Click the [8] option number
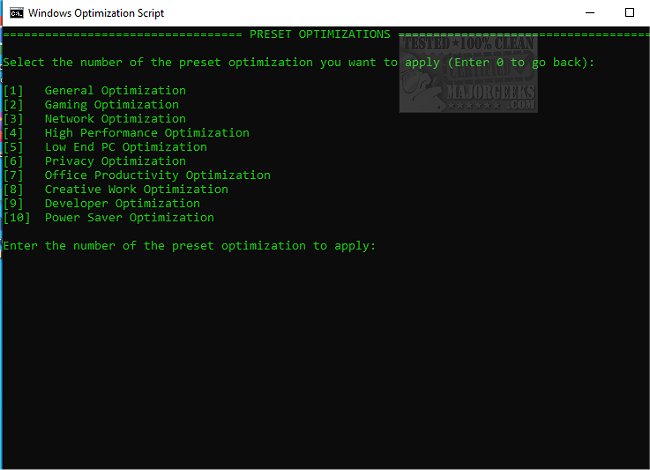The width and height of the screenshot is (650, 470). point(13,189)
